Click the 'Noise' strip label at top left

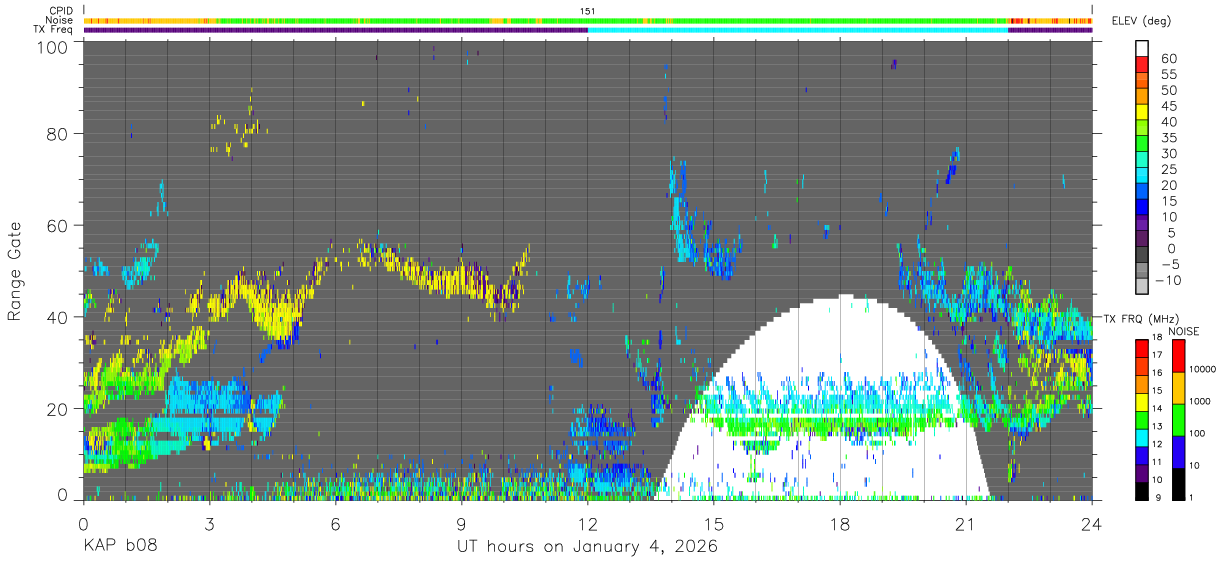tap(60, 20)
